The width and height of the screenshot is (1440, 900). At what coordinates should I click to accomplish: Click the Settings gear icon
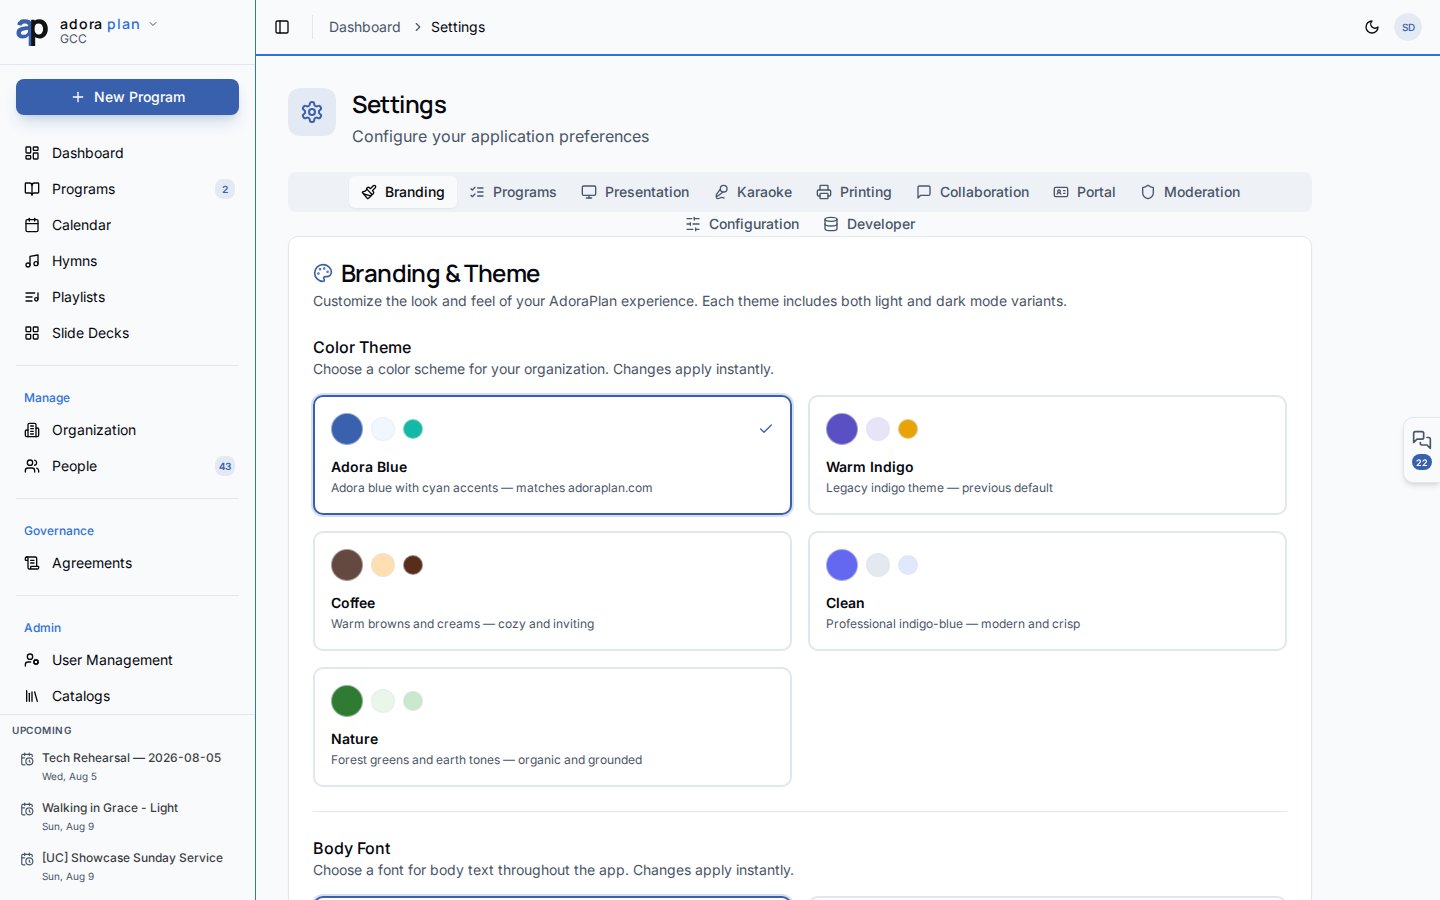click(x=312, y=112)
